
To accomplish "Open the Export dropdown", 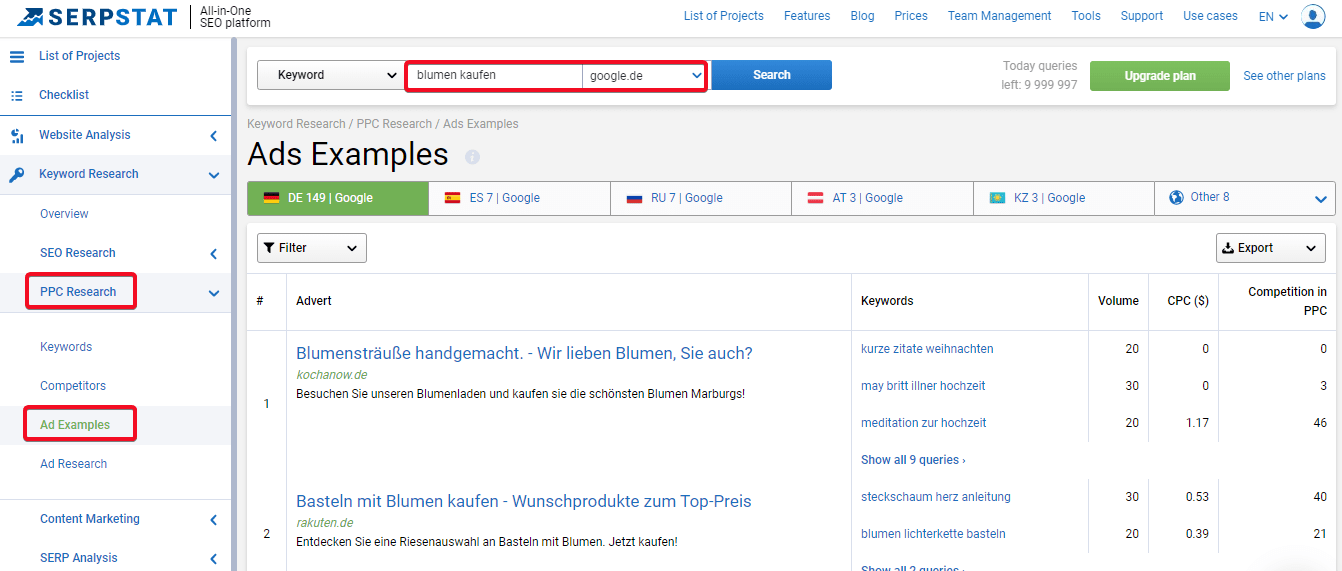I will tap(1271, 248).
